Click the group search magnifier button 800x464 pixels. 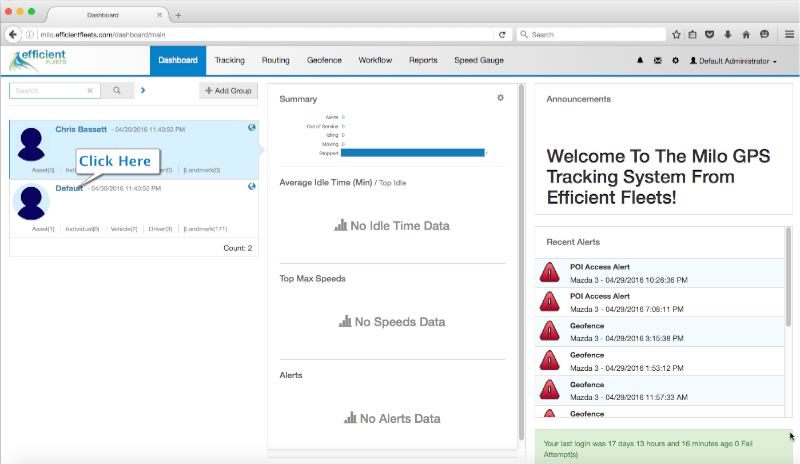tap(117, 90)
